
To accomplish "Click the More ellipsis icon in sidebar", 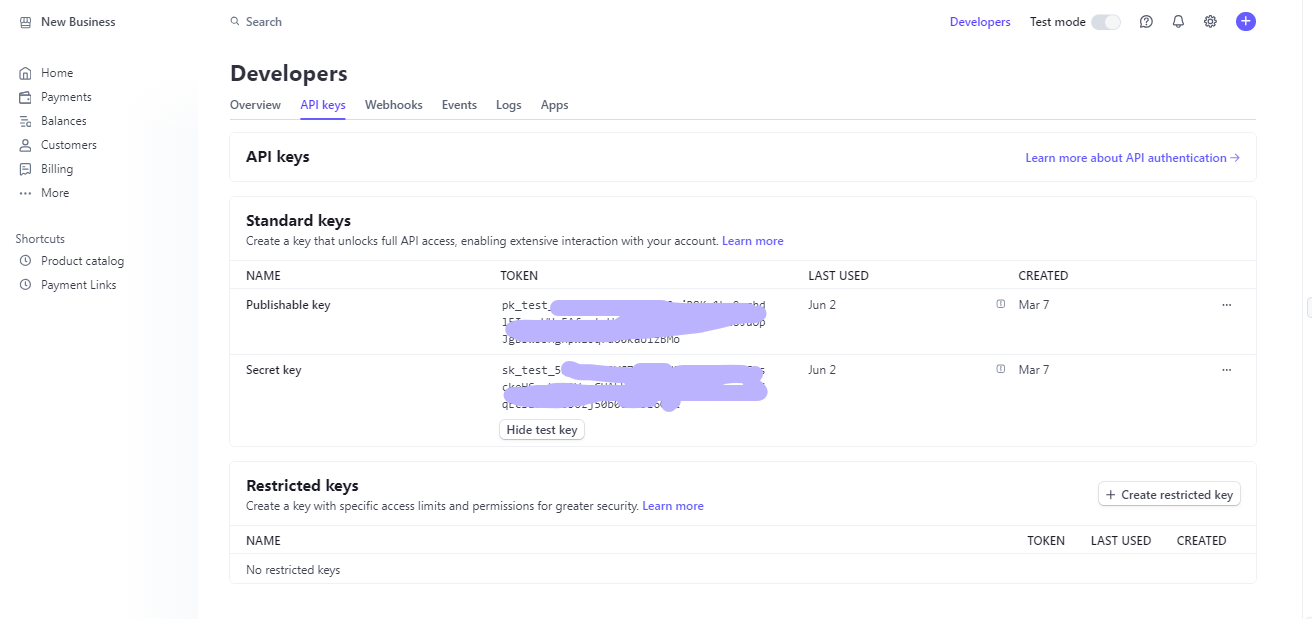I will point(25,193).
